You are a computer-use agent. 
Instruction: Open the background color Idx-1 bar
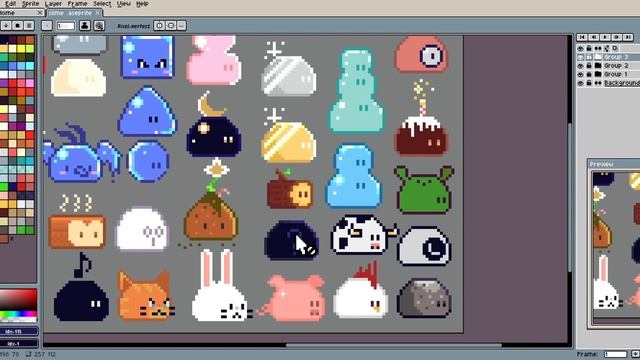[19, 344]
